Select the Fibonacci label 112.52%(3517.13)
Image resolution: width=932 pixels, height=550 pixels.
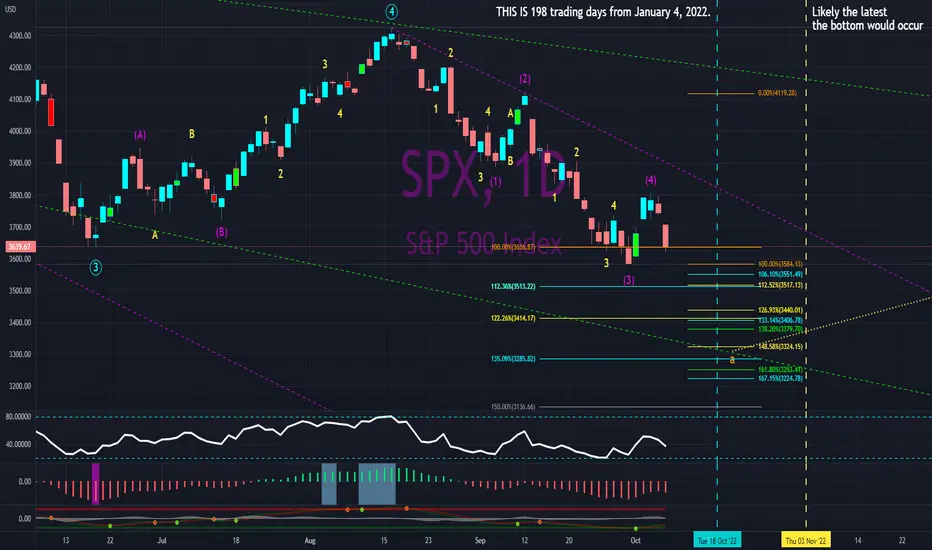click(780, 285)
